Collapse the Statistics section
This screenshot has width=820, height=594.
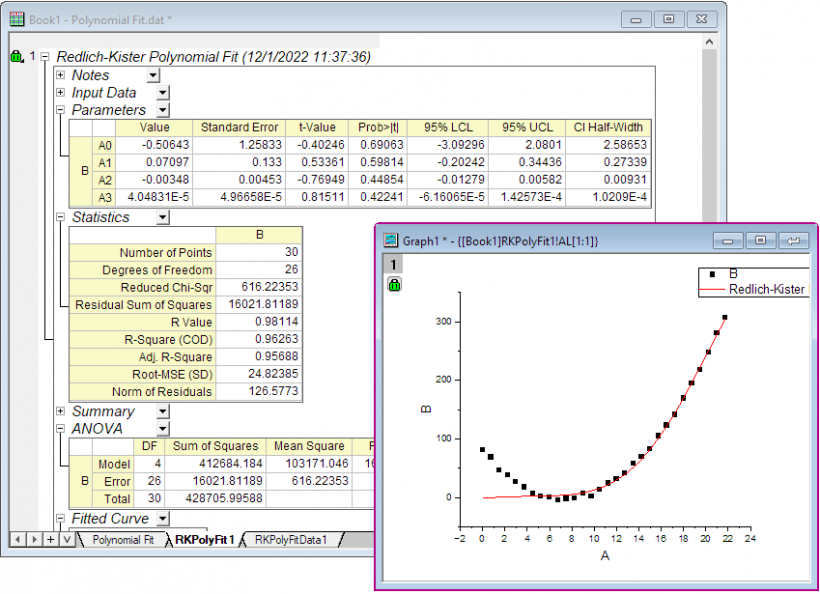tap(61, 217)
